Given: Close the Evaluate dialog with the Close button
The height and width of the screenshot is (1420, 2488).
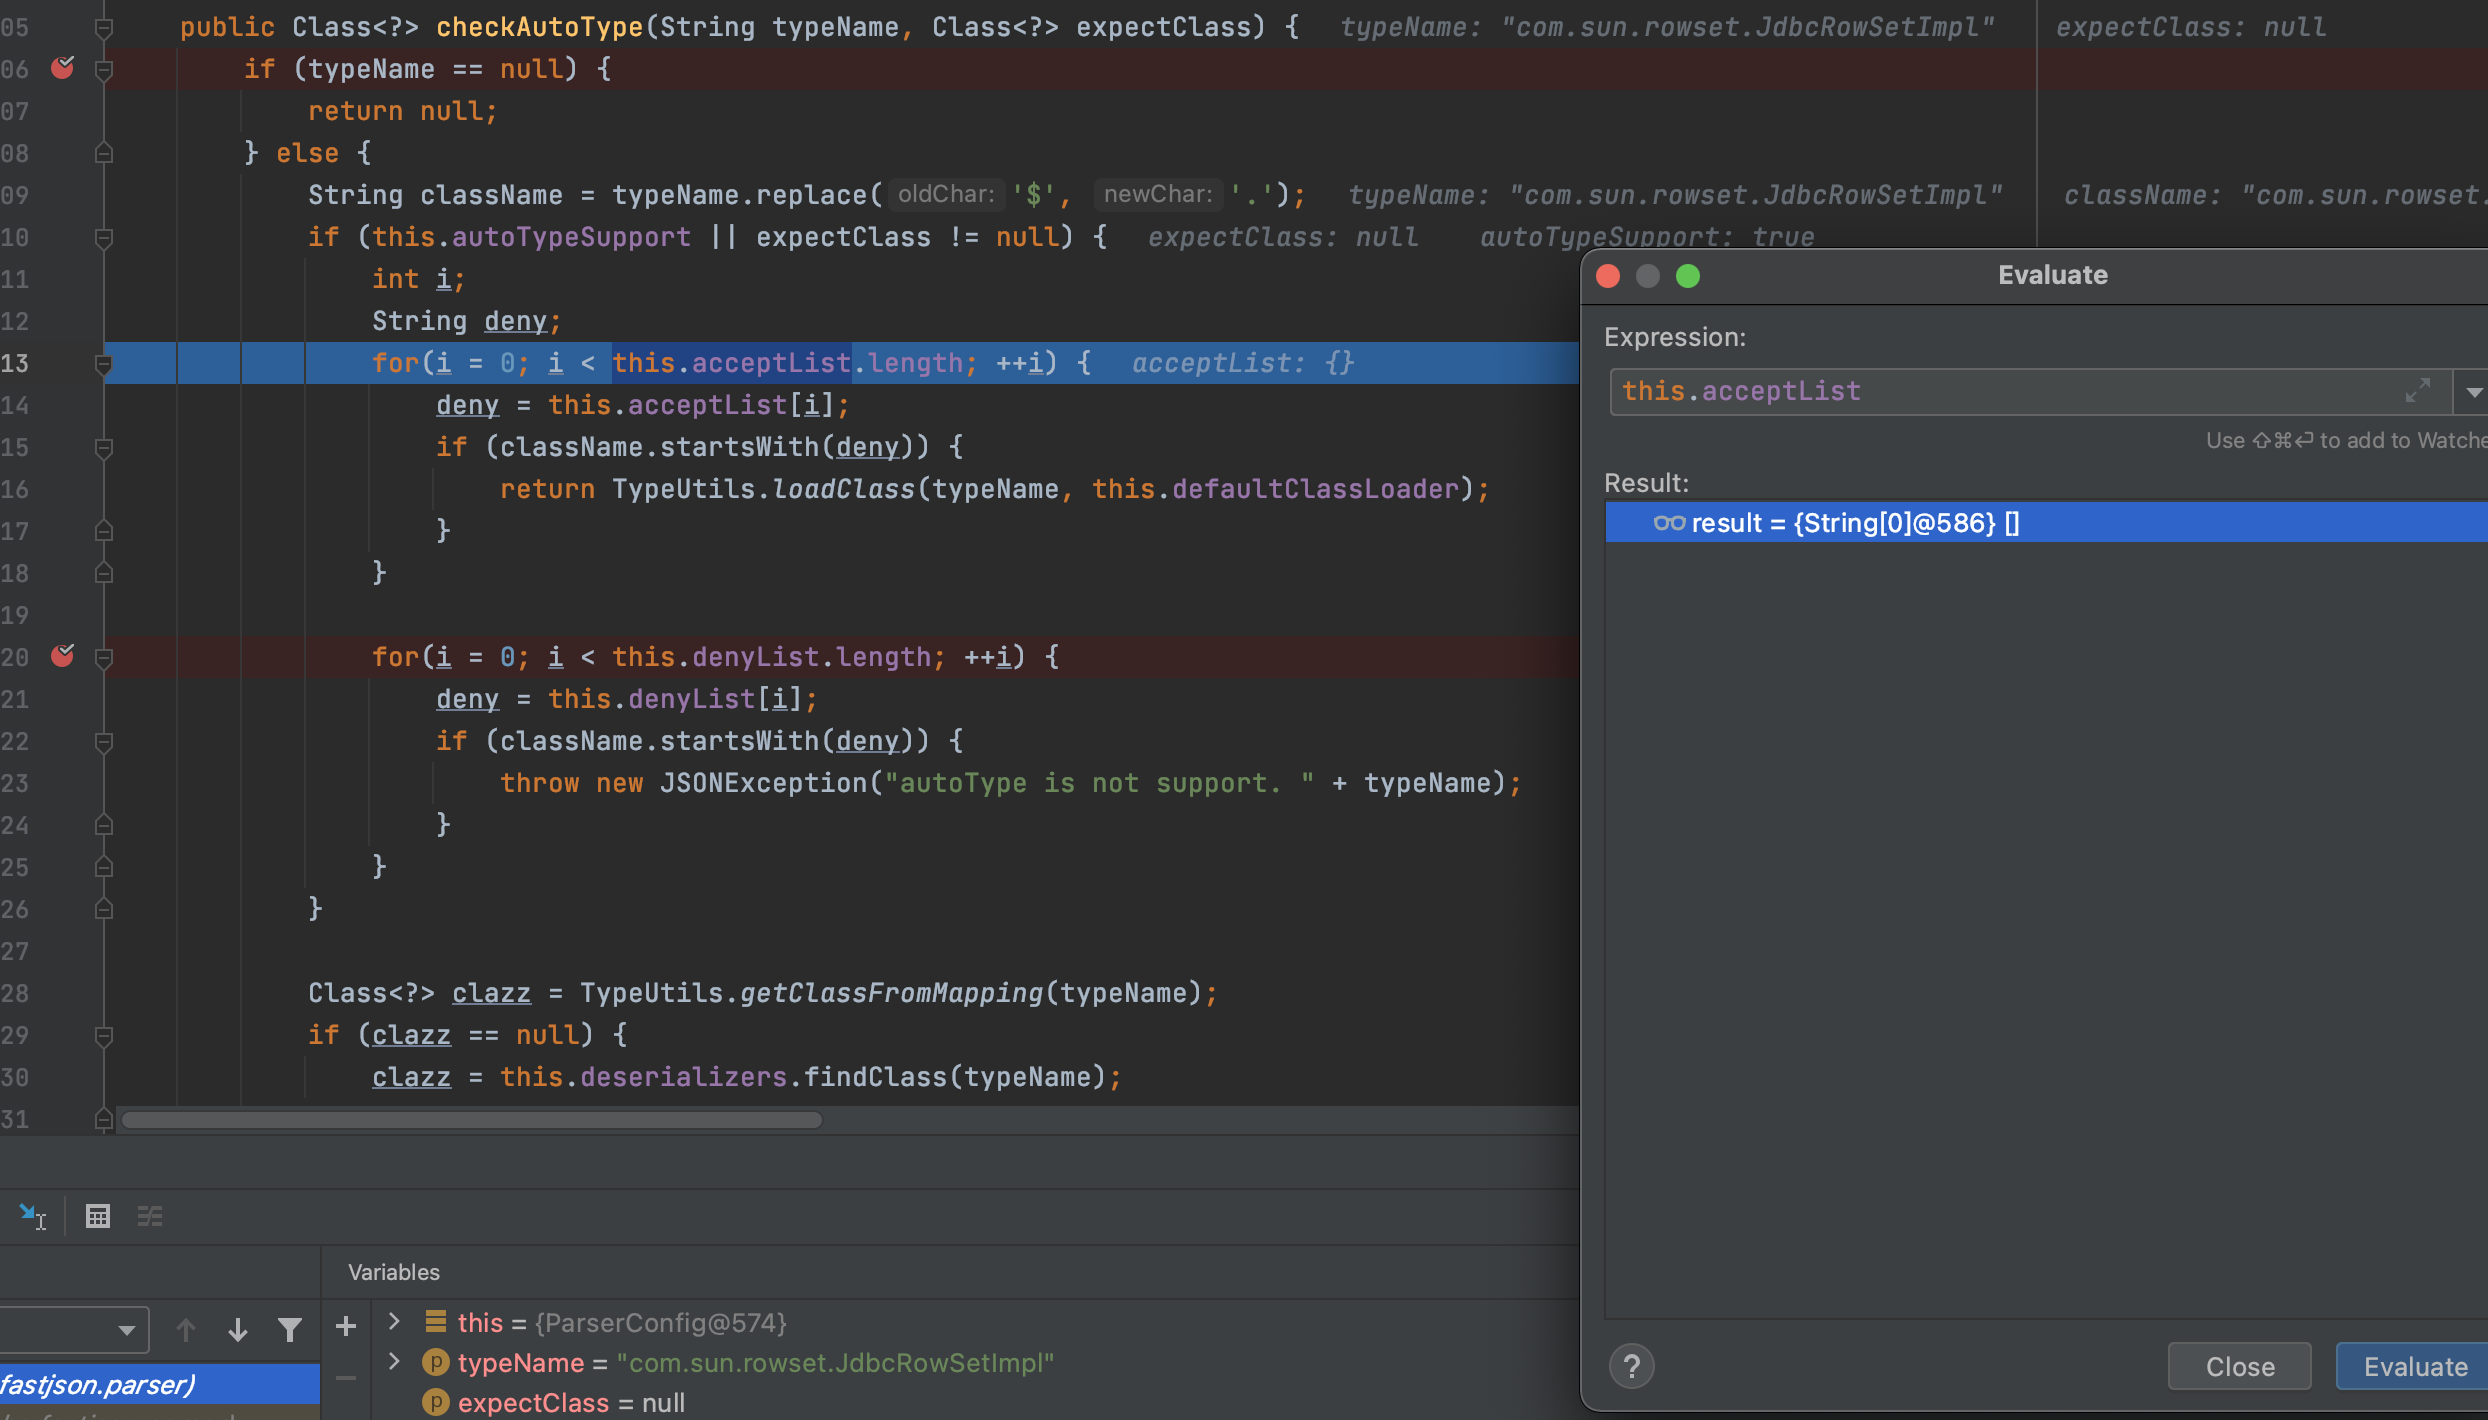Looking at the screenshot, I should tap(2240, 1367).
